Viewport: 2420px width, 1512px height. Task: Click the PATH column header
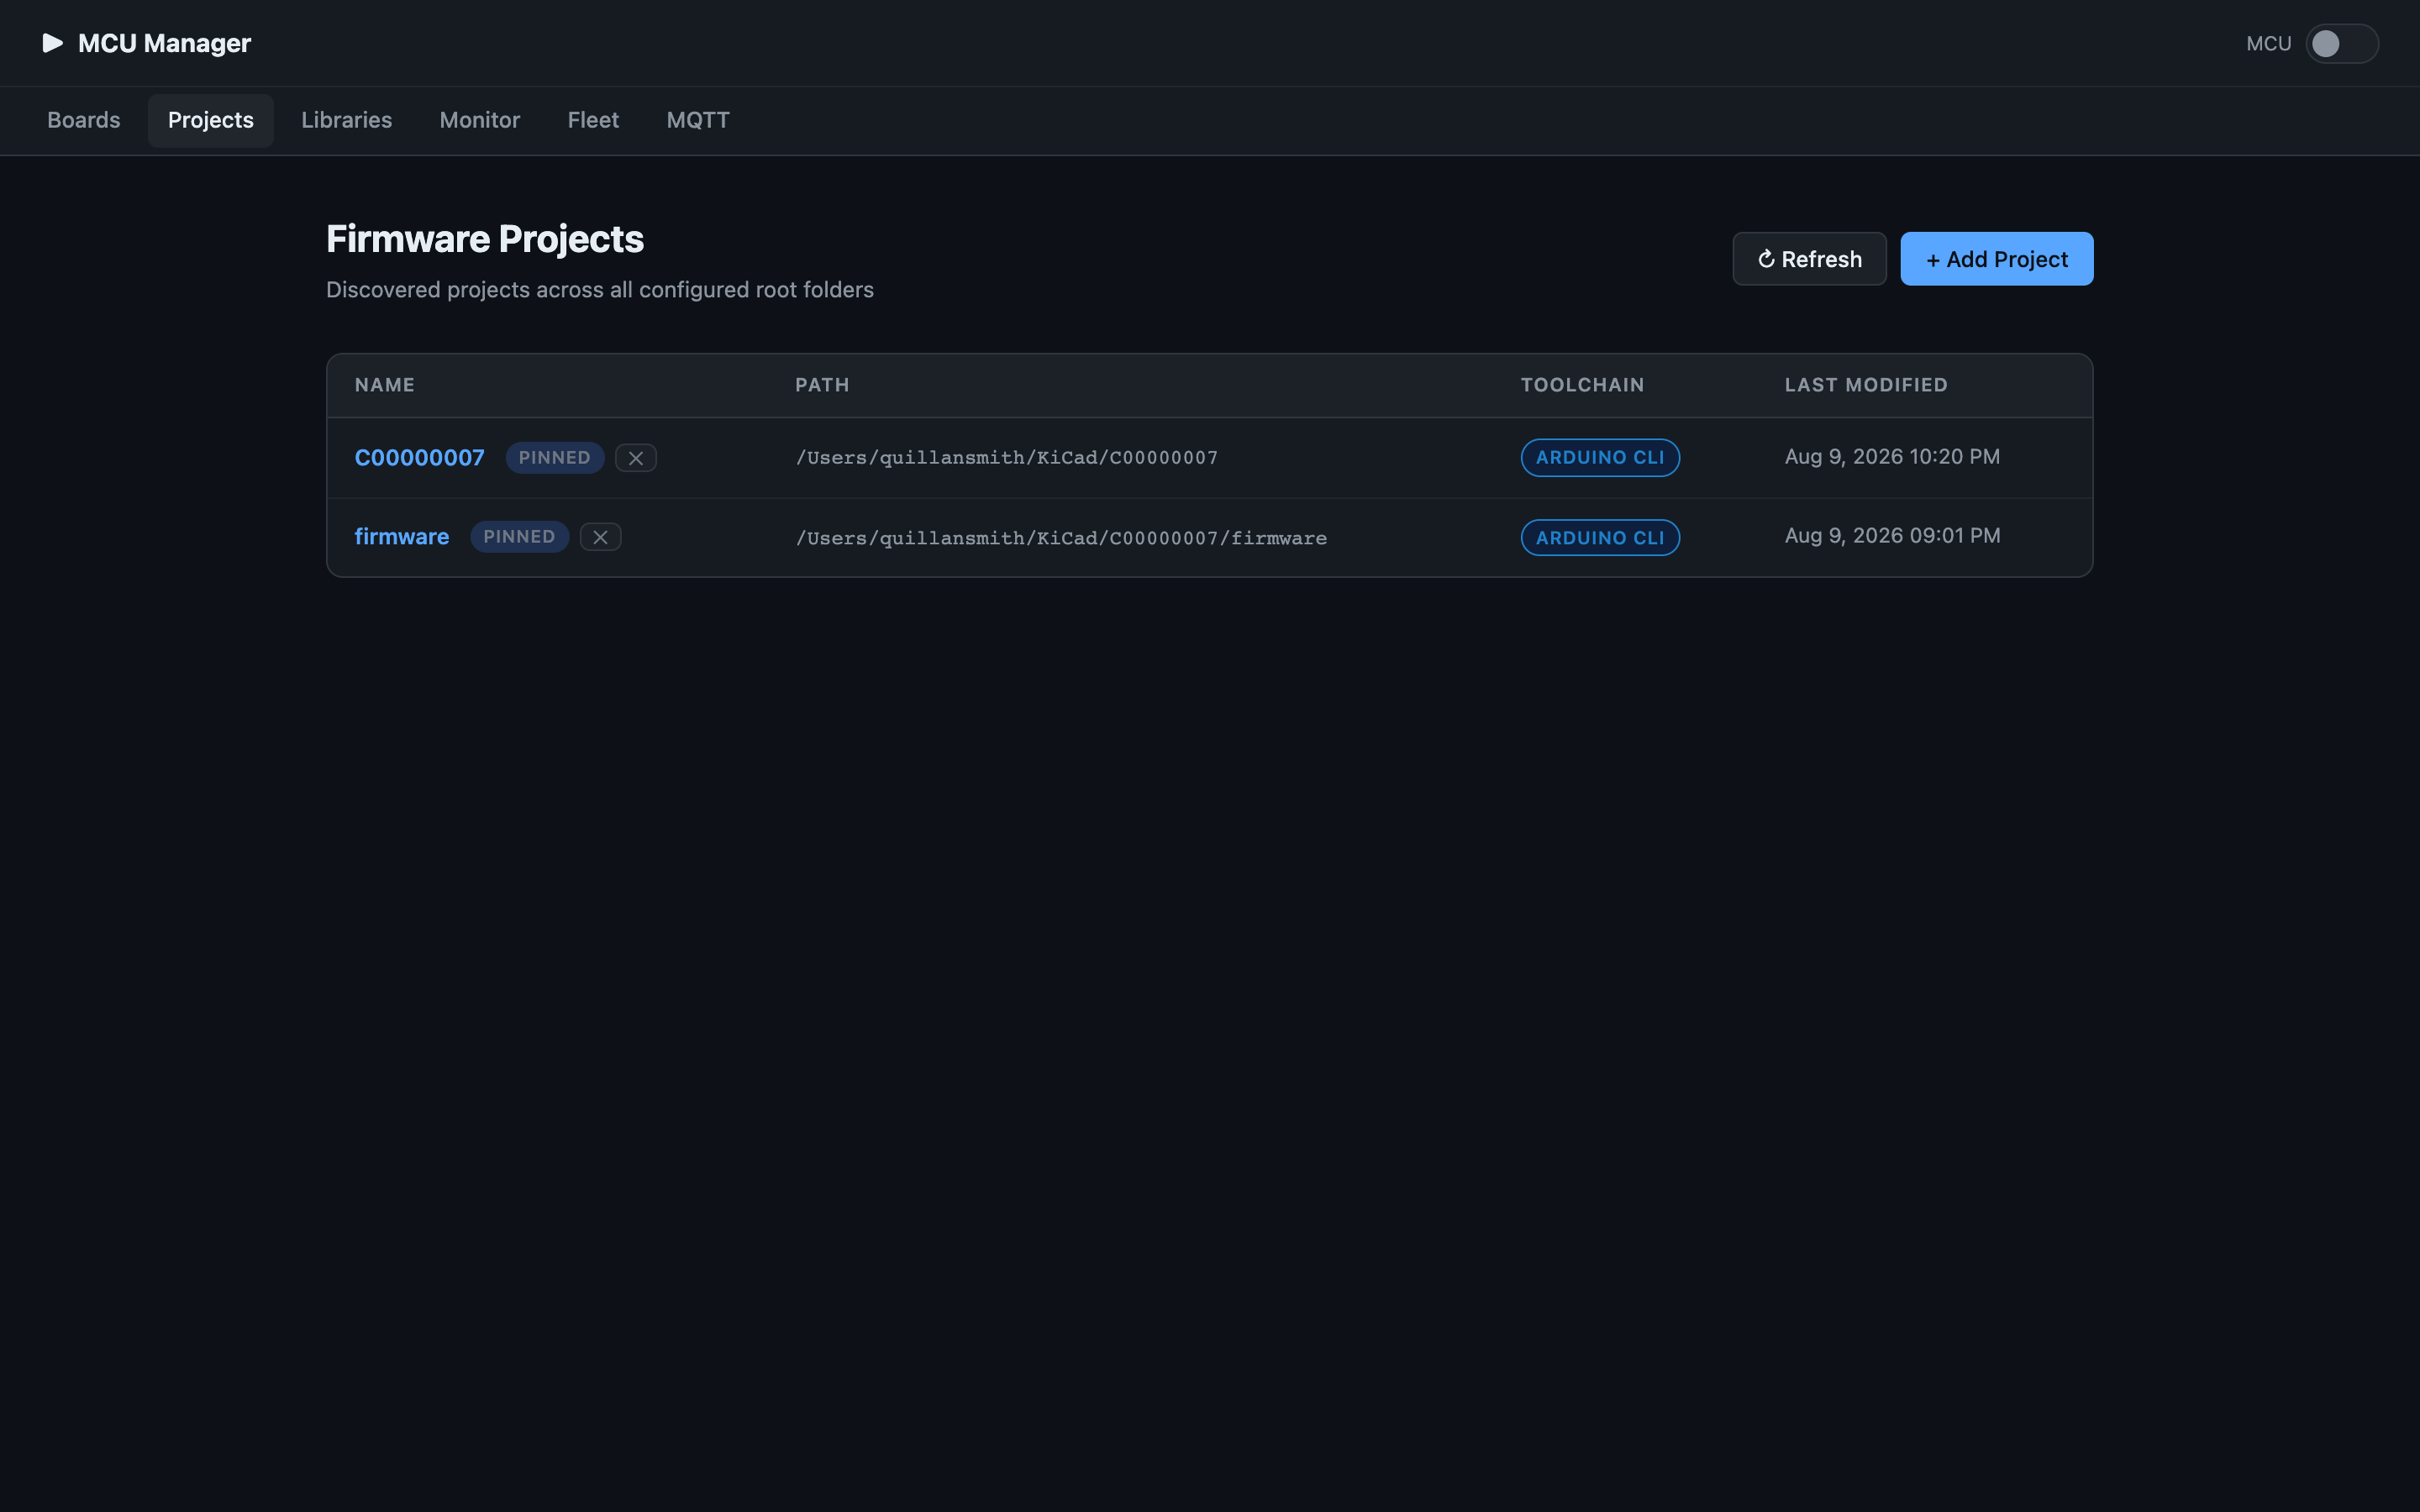822,385
